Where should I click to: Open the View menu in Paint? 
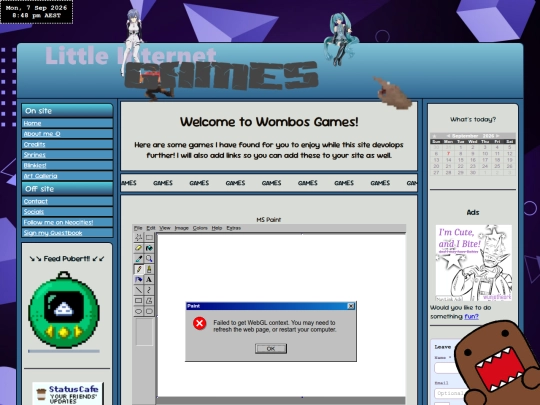[x=165, y=228]
